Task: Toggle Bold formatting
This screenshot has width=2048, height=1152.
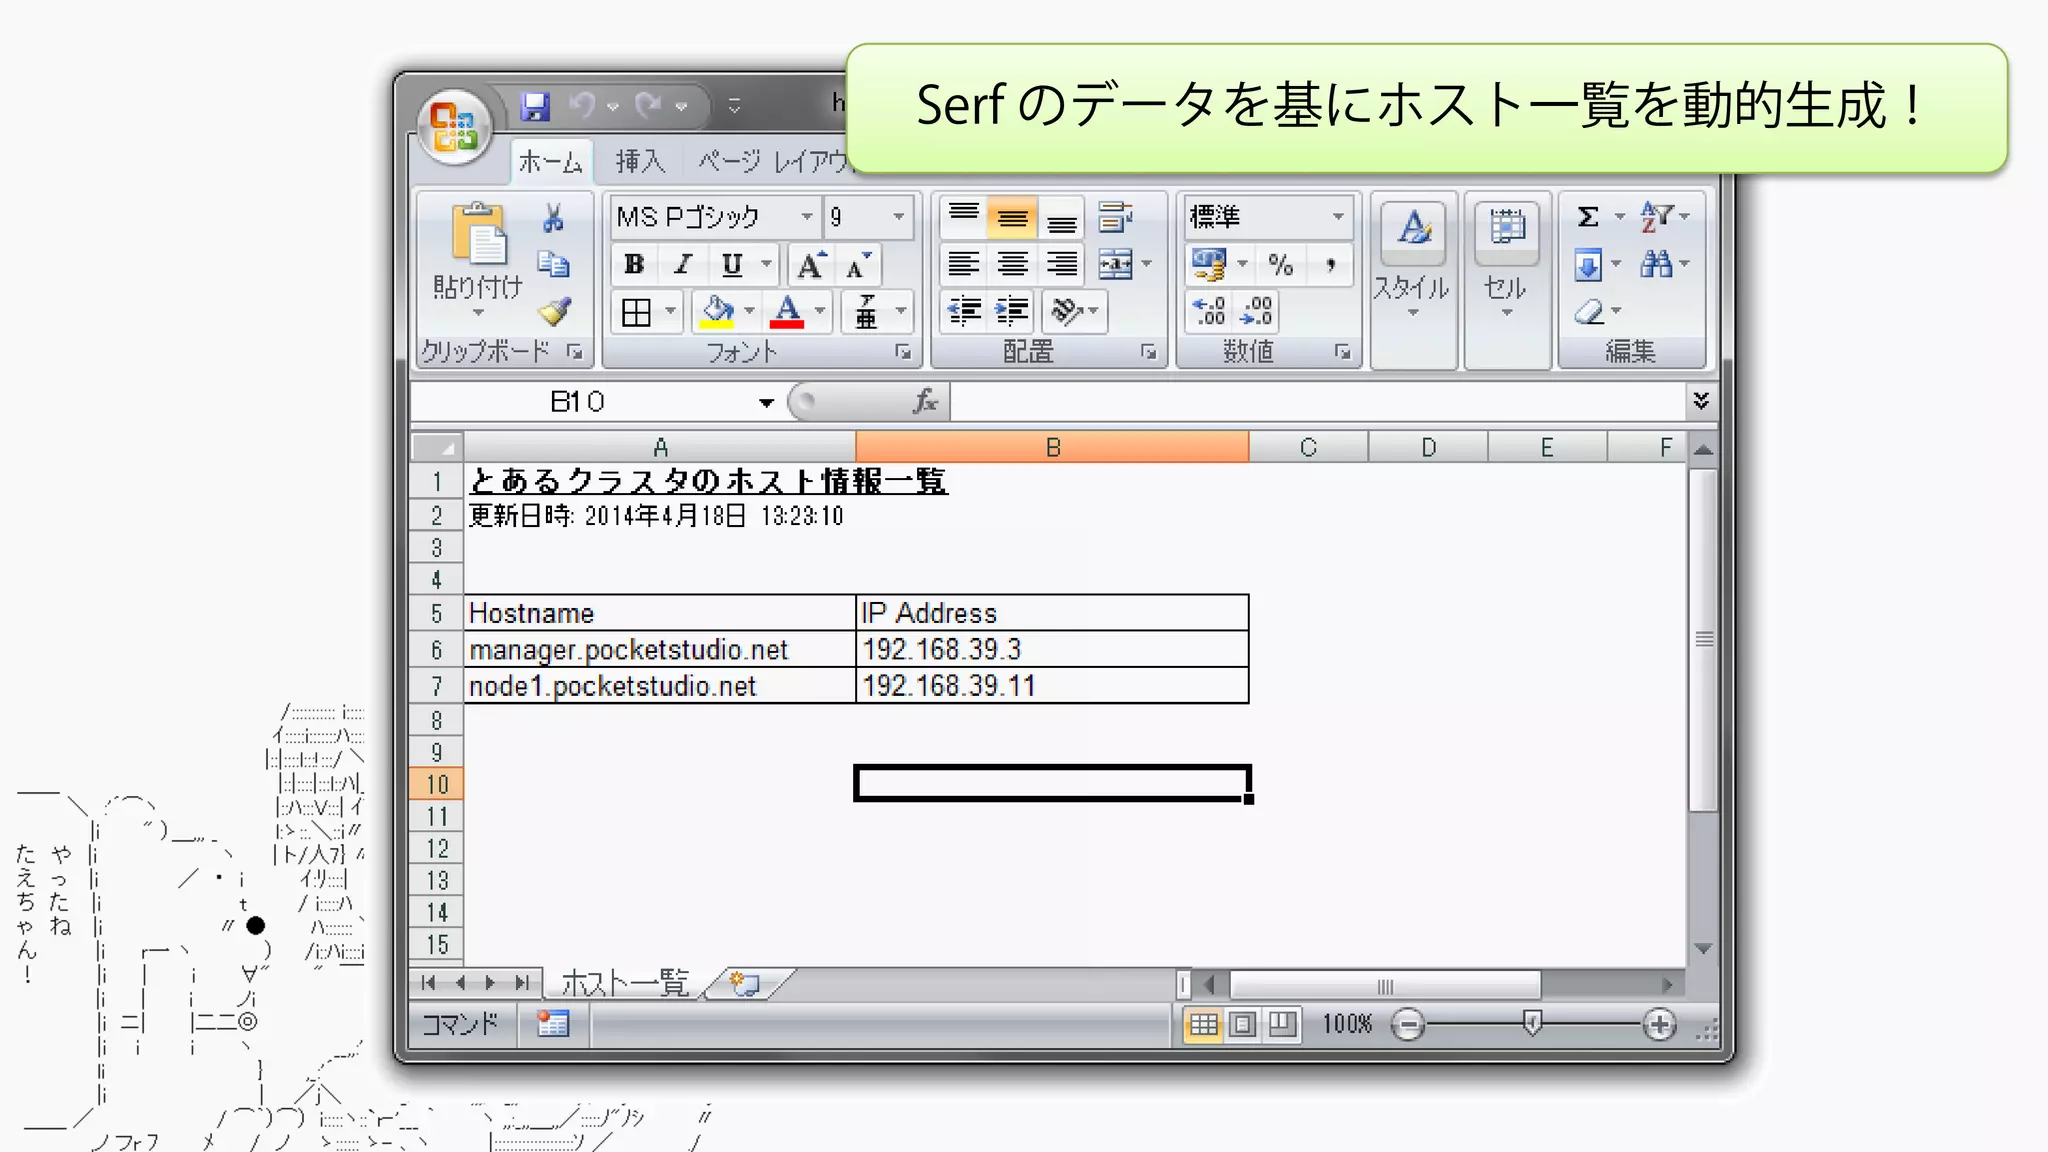Action: [634, 264]
